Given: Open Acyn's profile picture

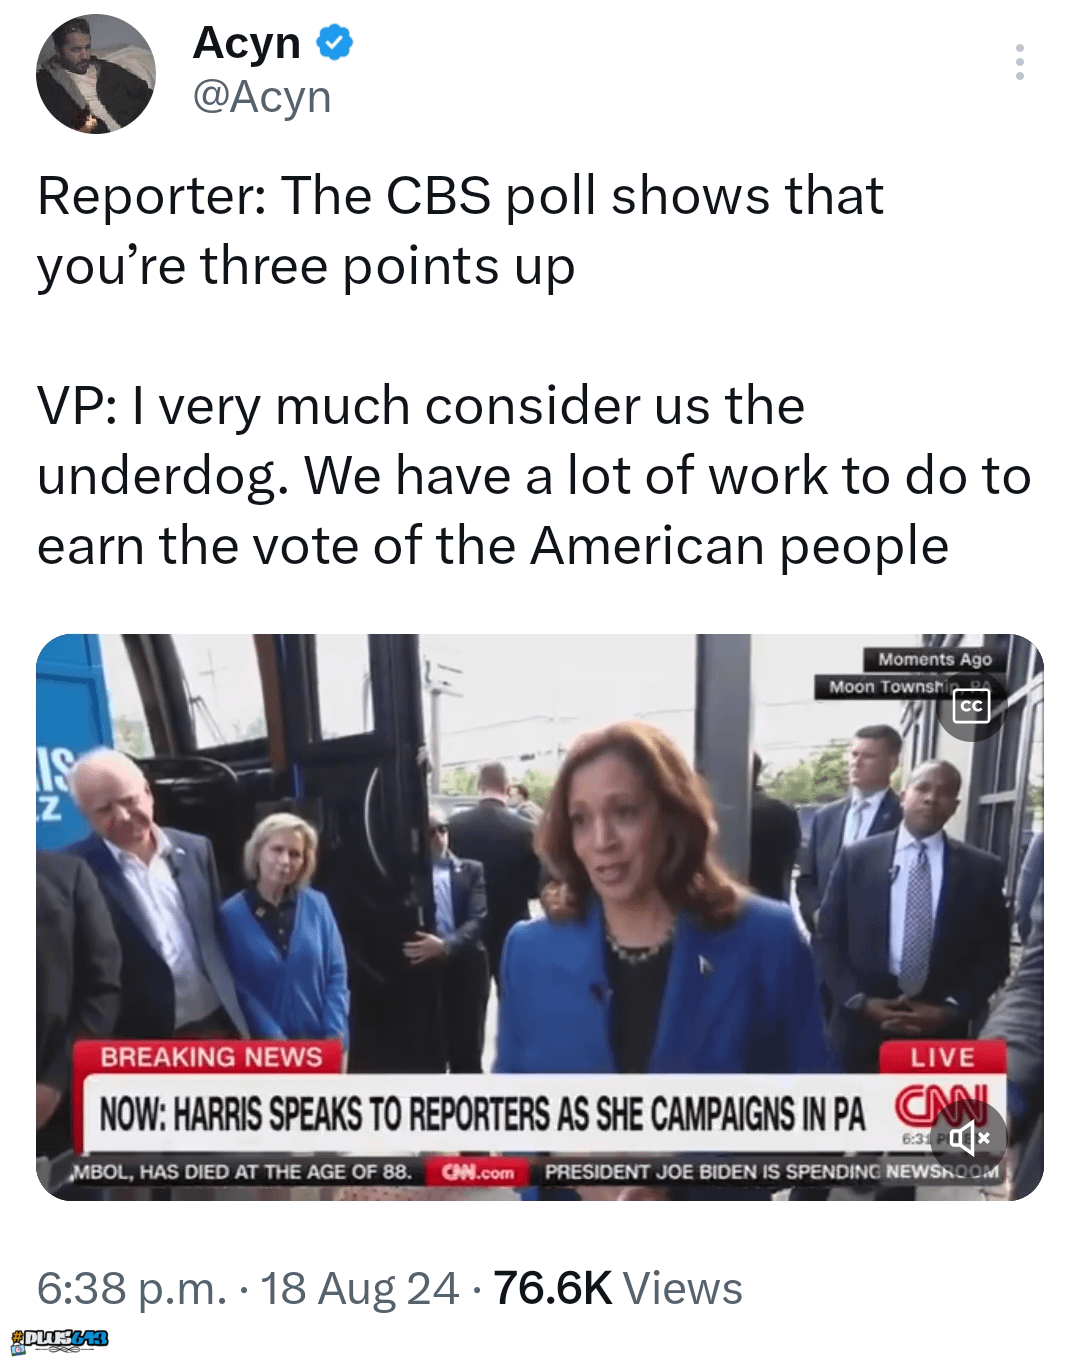Looking at the screenshot, I should [96, 74].
